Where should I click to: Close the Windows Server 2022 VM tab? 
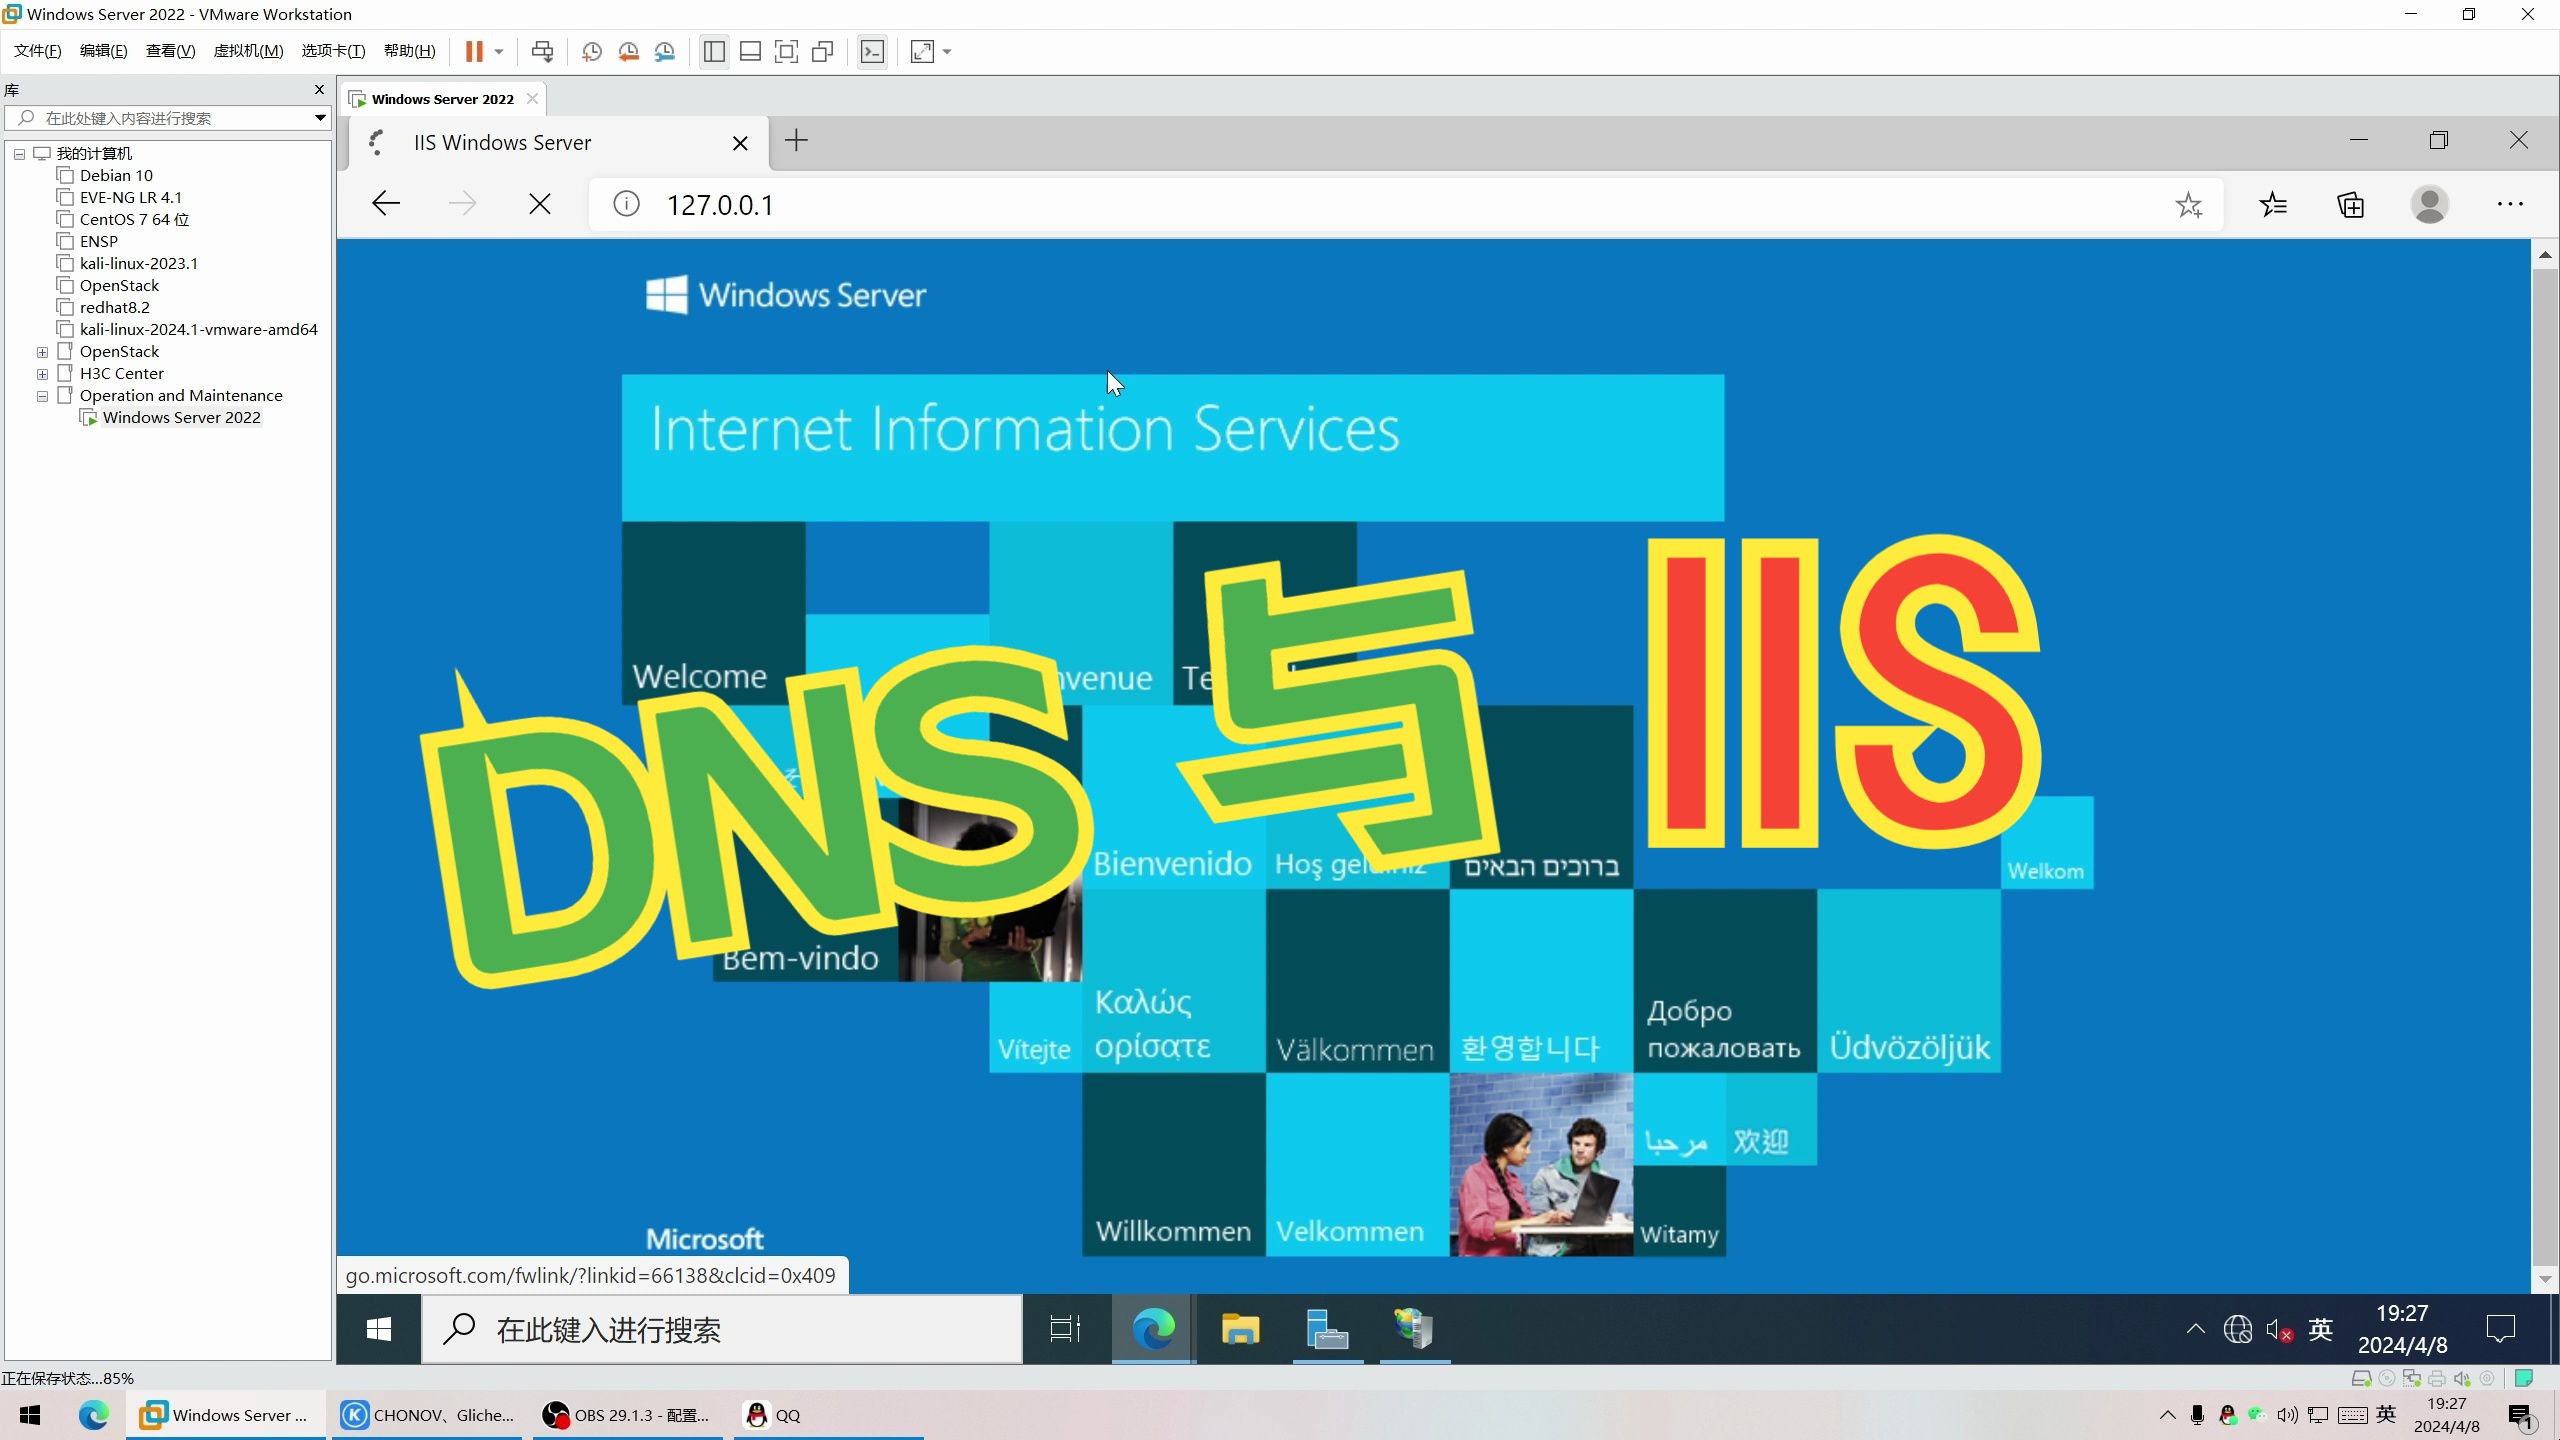point(532,99)
